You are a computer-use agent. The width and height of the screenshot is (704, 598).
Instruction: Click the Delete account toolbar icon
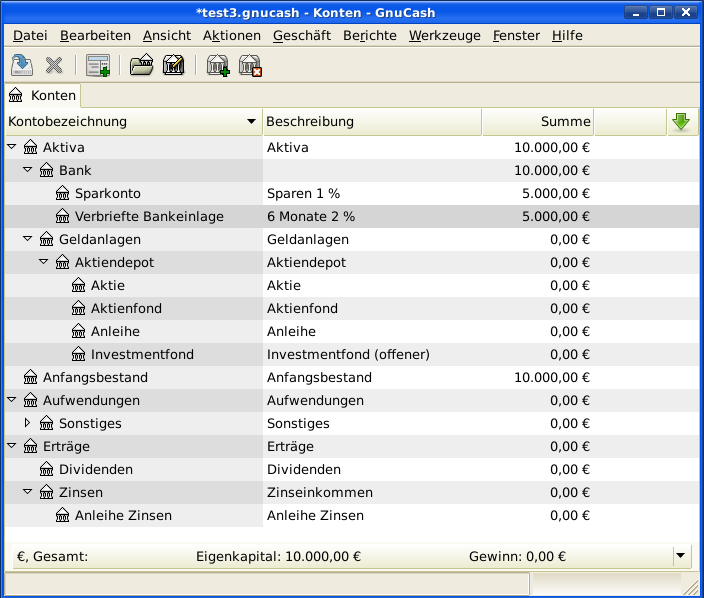pos(250,66)
